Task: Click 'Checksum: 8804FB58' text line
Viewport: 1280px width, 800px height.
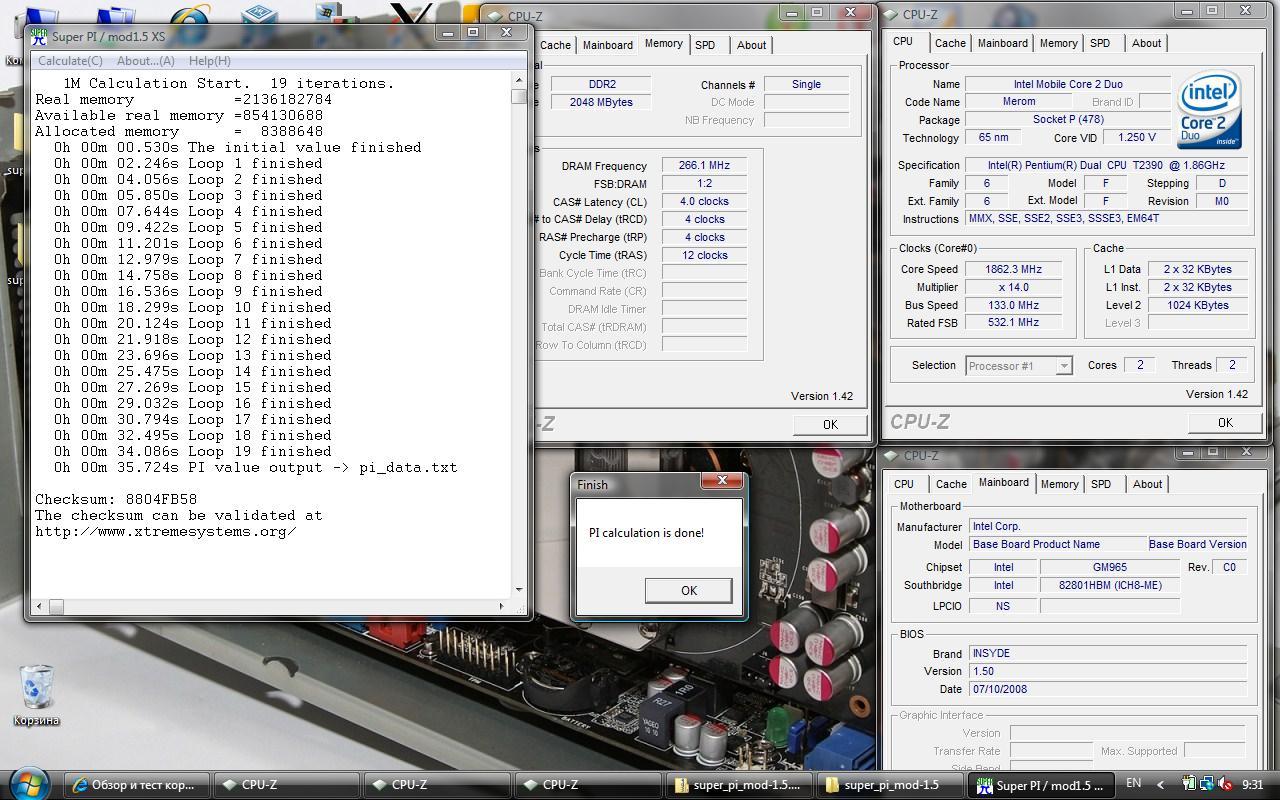Action: tap(116, 499)
